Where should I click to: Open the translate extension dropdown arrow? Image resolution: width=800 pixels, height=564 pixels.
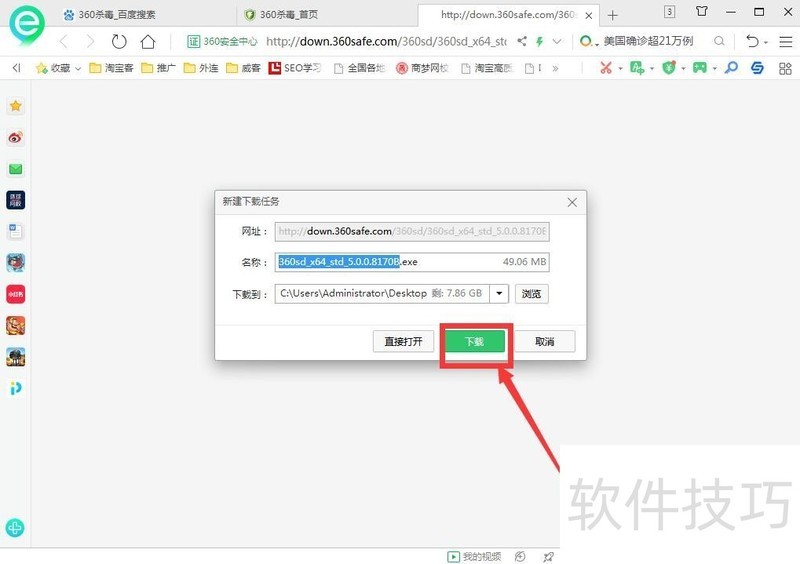[x=652, y=68]
